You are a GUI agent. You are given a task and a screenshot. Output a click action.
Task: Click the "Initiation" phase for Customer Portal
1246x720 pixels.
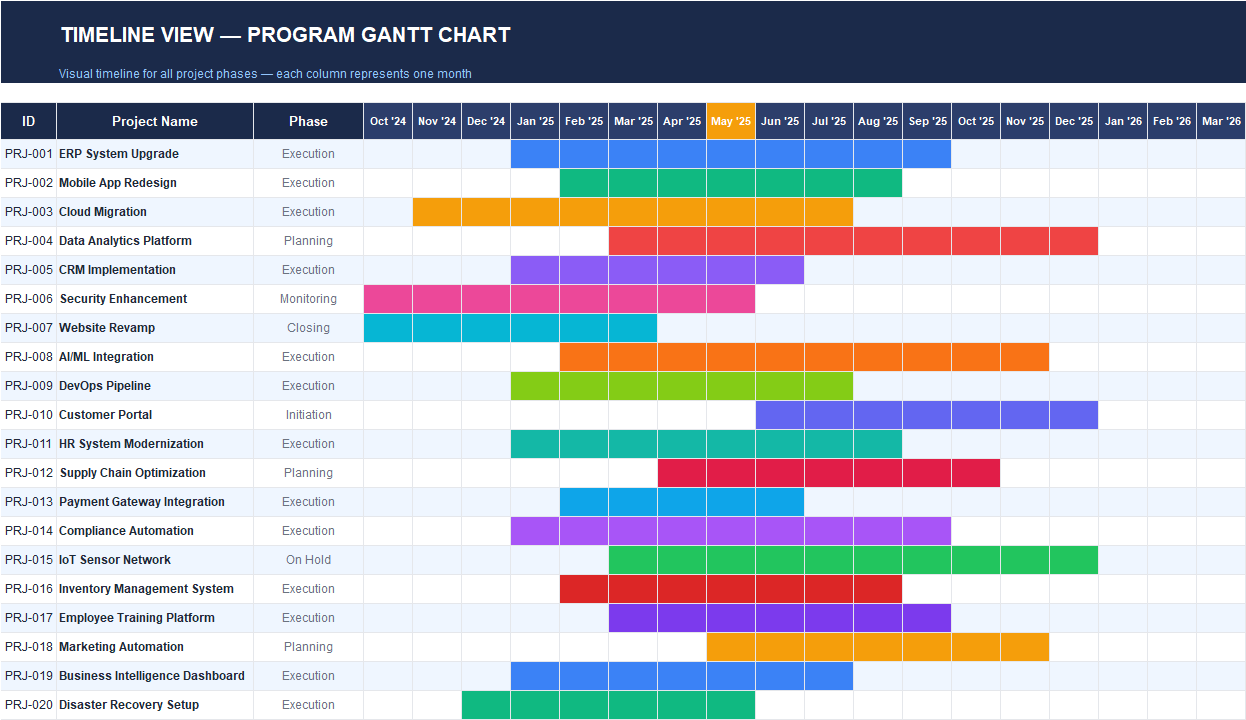[308, 415]
